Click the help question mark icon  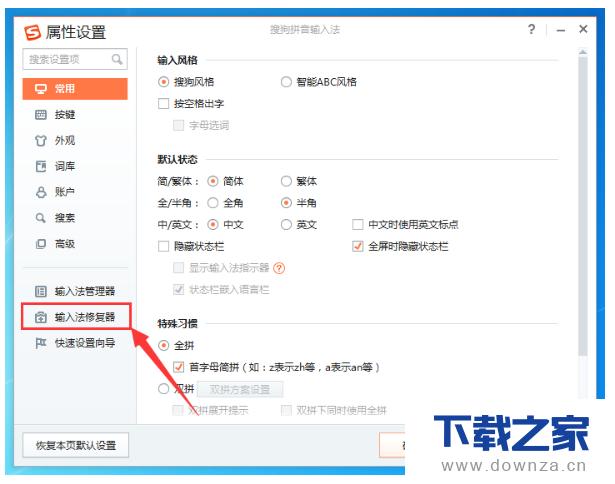pyautogui.click(x=531, y=30)
